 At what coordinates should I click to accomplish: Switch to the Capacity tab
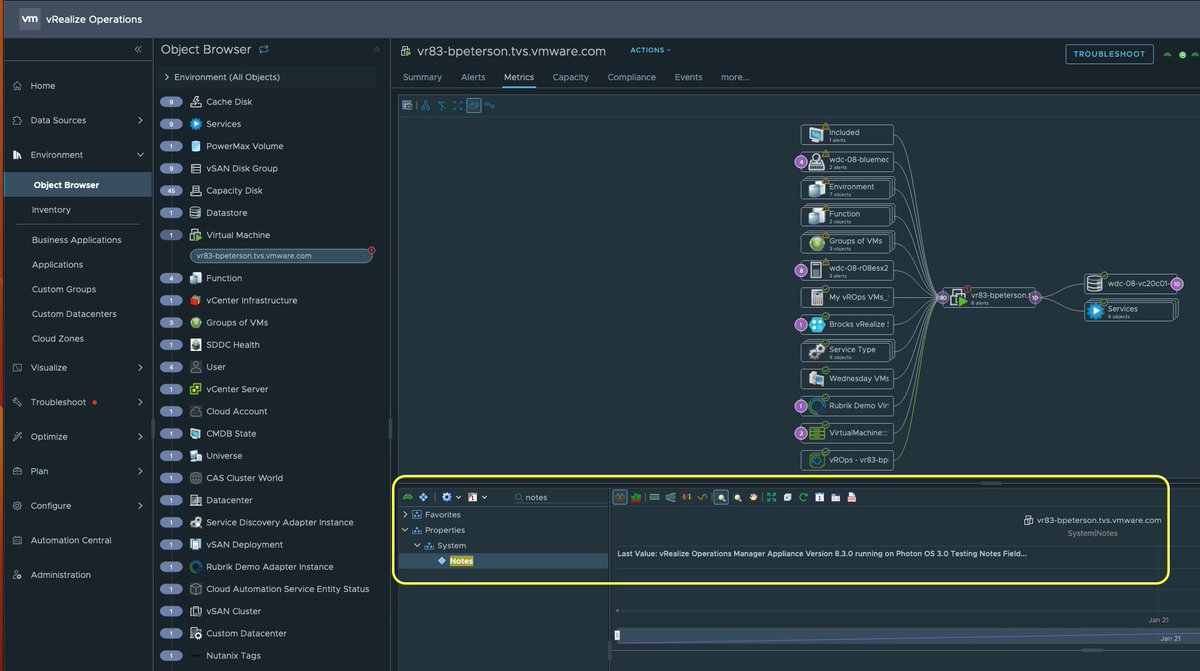(x=570, y=77)
